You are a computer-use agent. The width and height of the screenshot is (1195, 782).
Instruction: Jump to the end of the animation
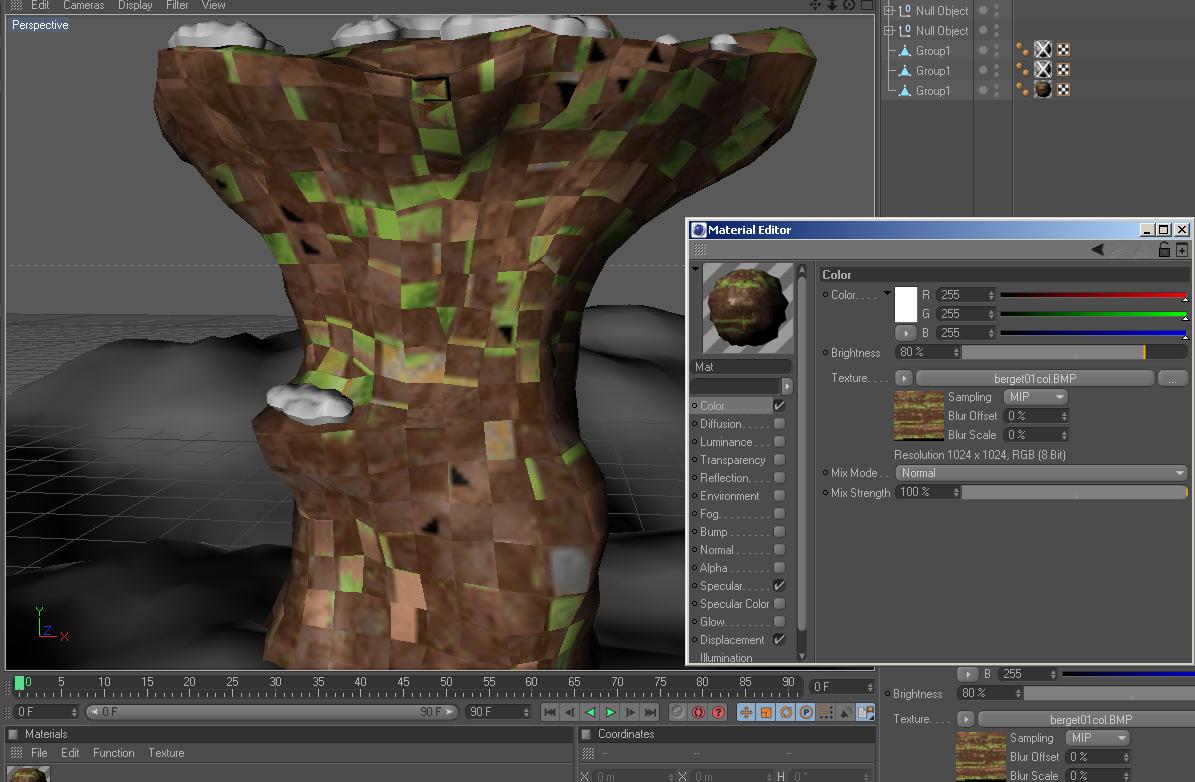click(x=650, y=712)
